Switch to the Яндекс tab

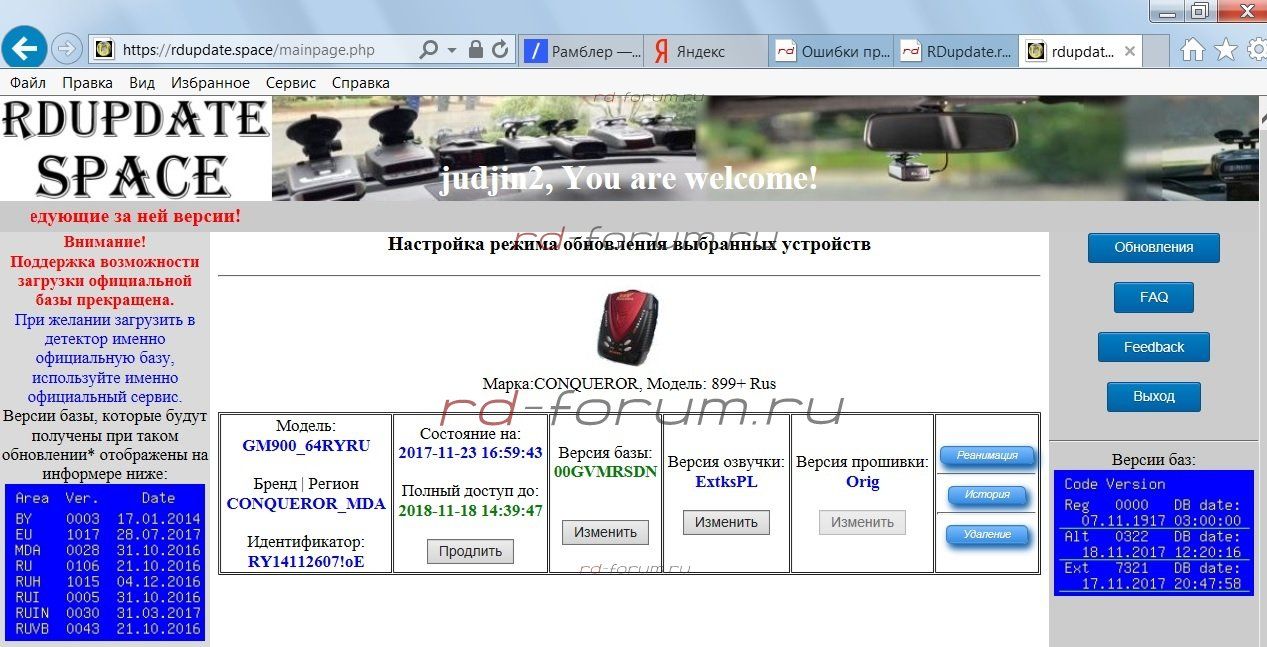706,51
